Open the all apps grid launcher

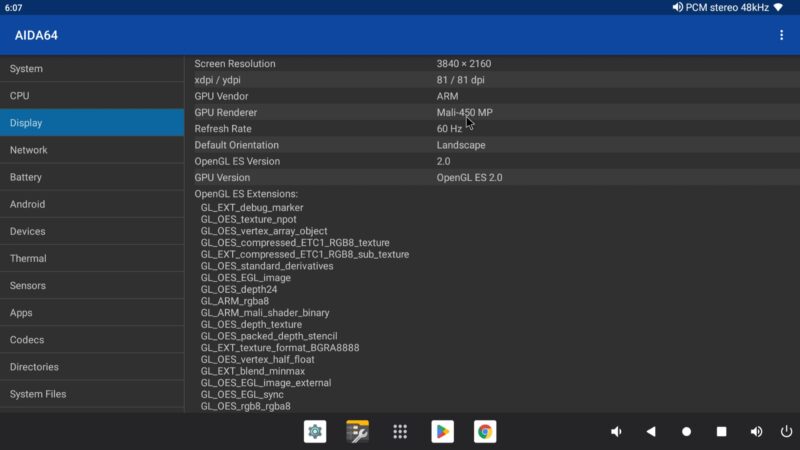tap(400, 432)
